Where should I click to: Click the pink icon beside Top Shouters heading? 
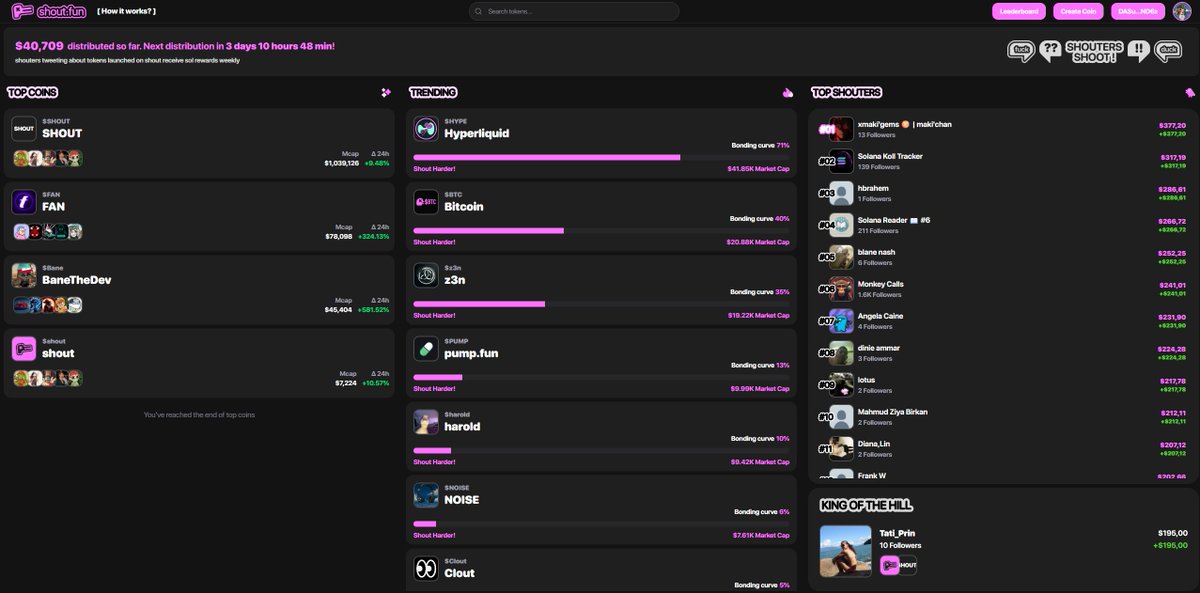[x=1190, y=92]
